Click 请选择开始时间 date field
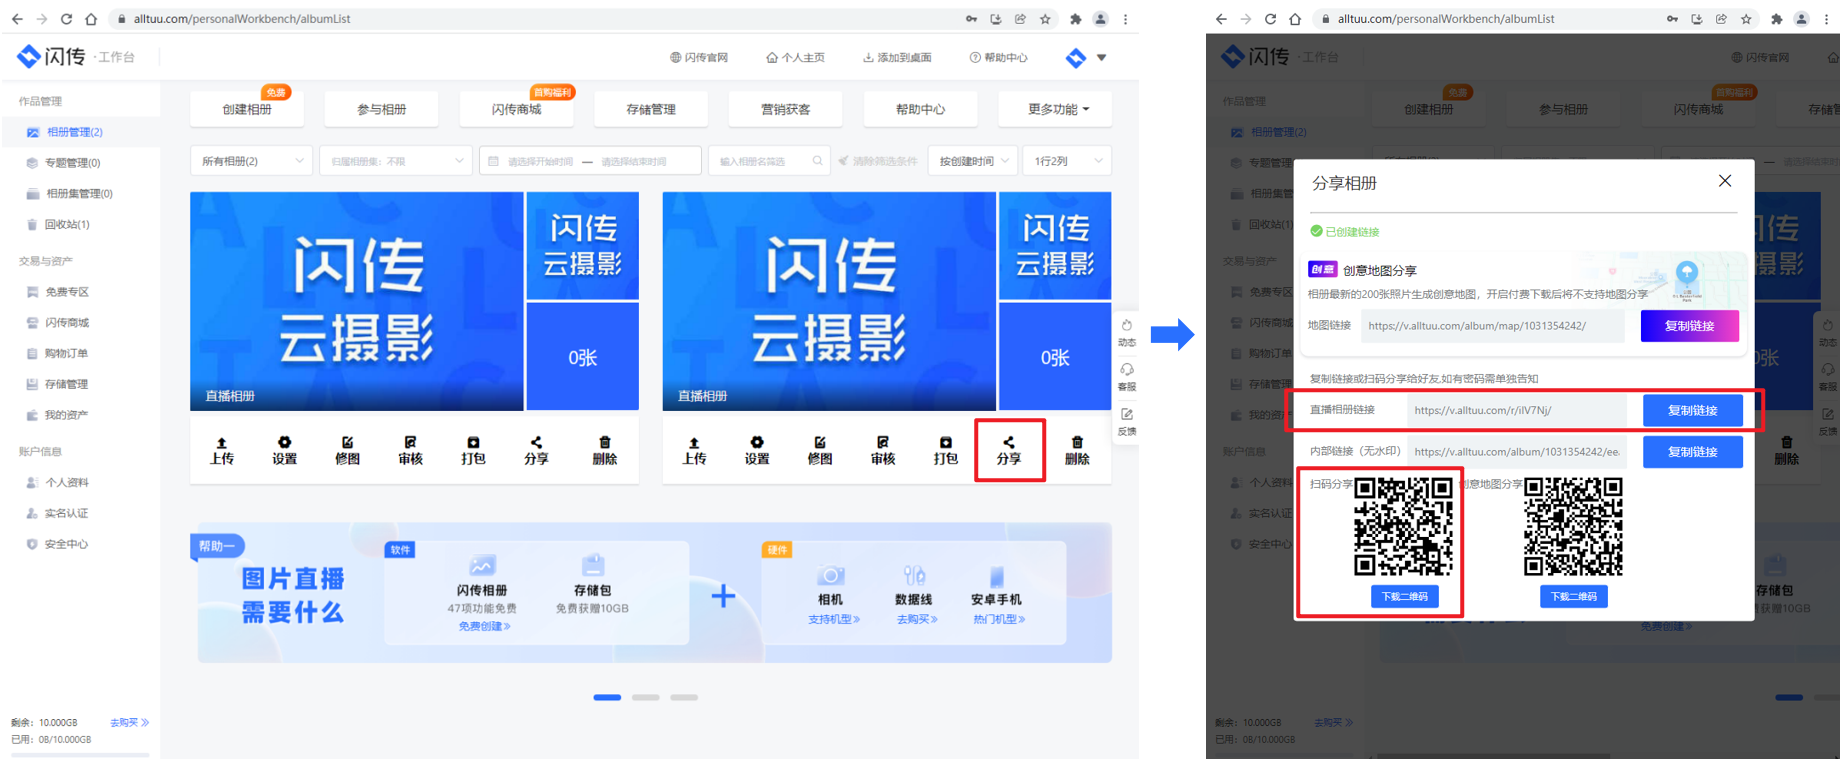This screenshot has width=1847, height=764. point(540,161)
